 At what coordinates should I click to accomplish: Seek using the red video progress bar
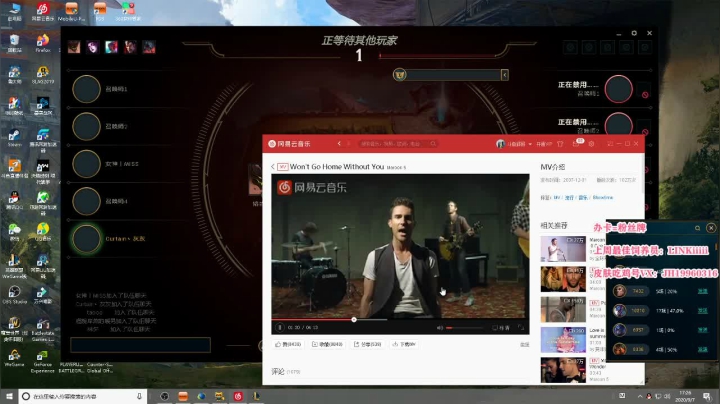[x=400, y=320]
